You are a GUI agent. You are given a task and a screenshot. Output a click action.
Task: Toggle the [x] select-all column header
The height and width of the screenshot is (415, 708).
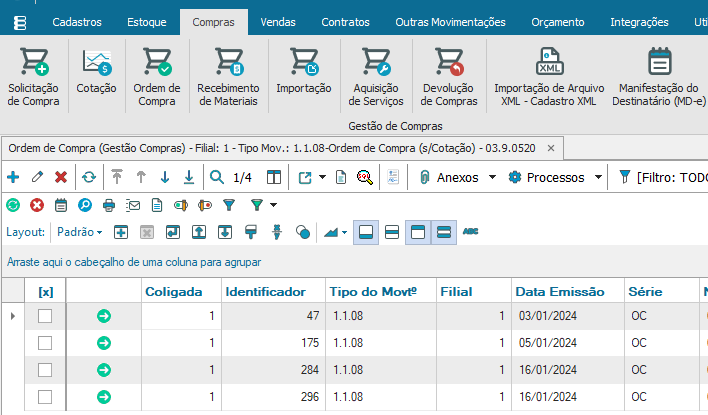[45, 291]
